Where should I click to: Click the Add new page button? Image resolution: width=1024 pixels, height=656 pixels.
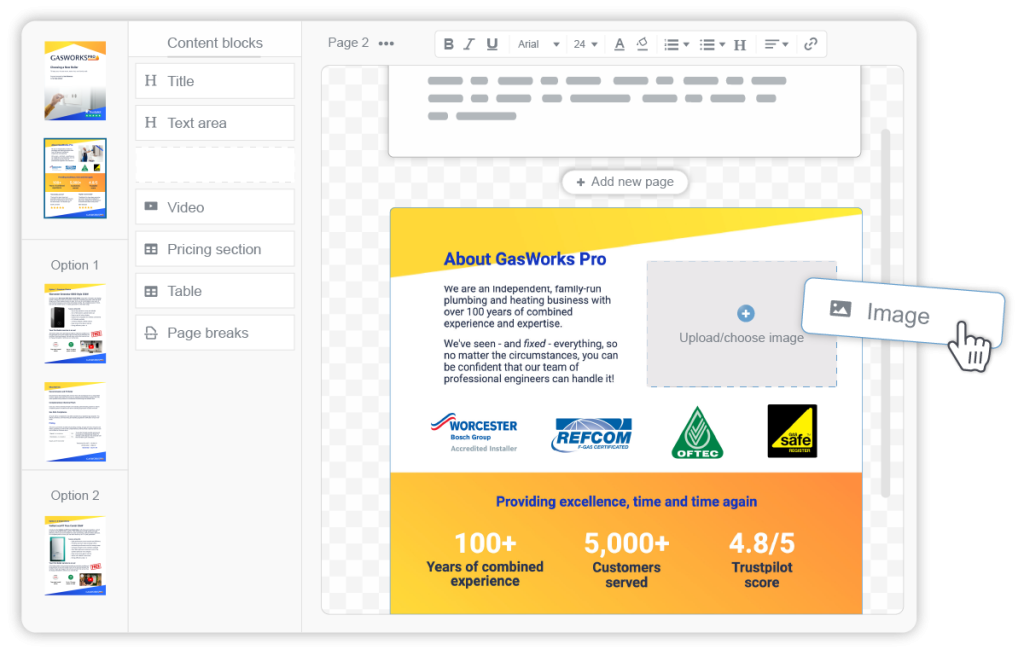[x=625, y=182]
